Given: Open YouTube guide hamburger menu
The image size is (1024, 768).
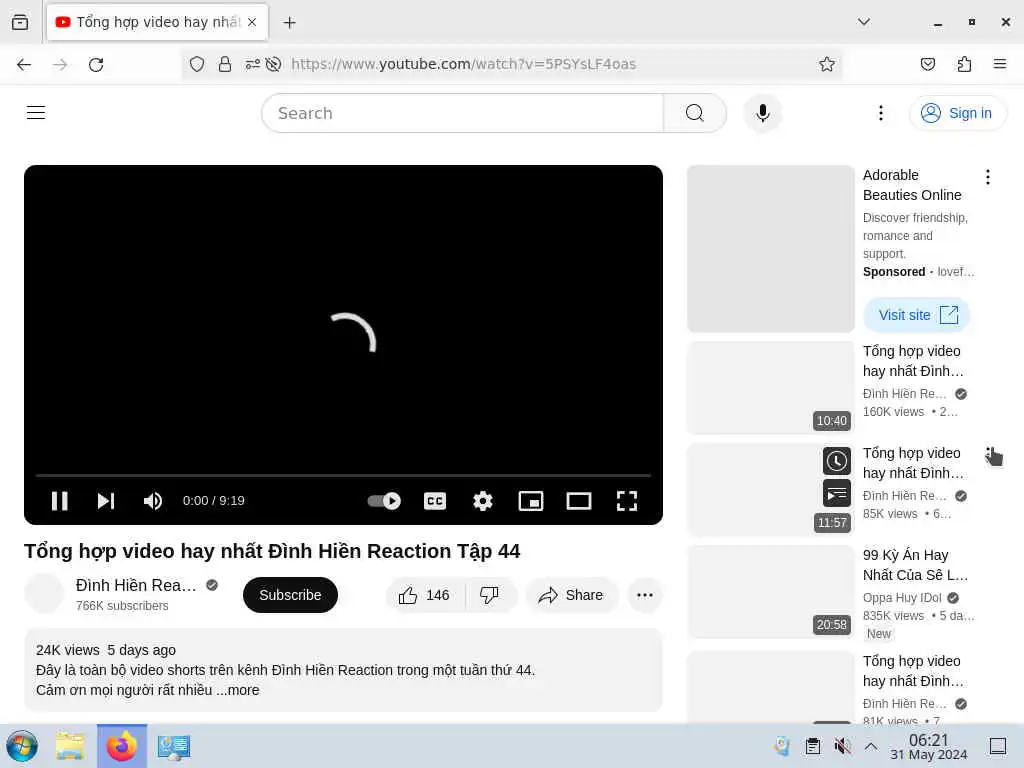Looking at the screenshot, I should (36, 113).
